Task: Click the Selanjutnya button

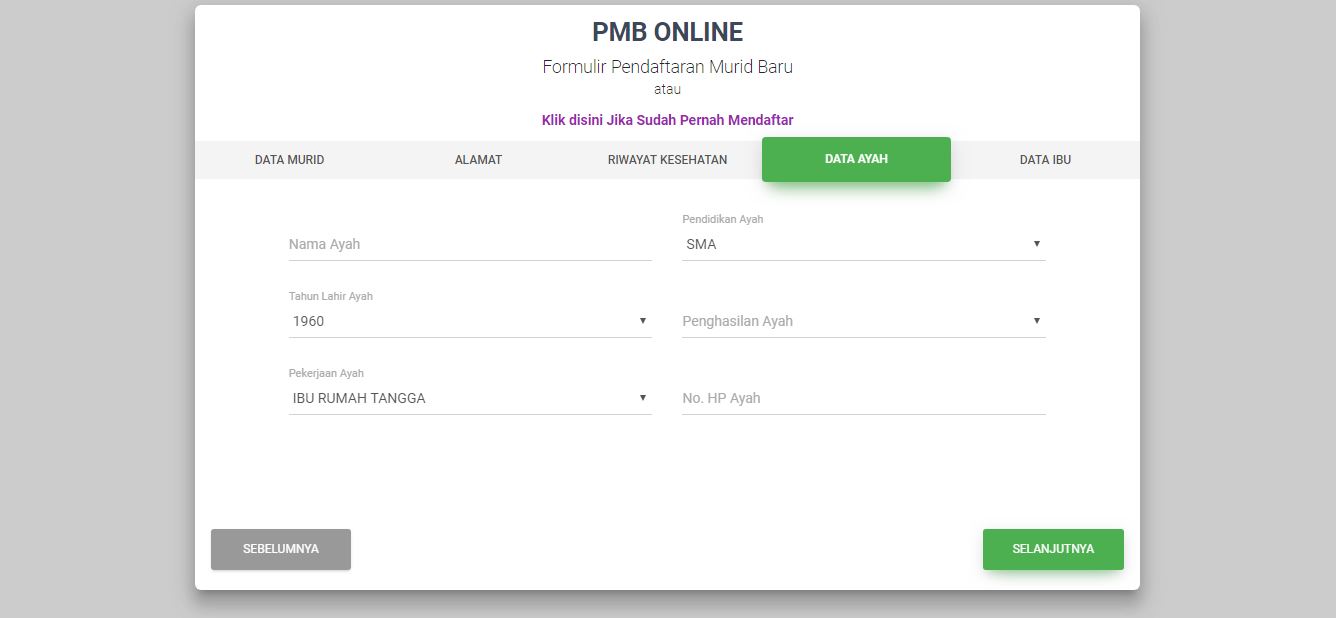Action: 1053,549
